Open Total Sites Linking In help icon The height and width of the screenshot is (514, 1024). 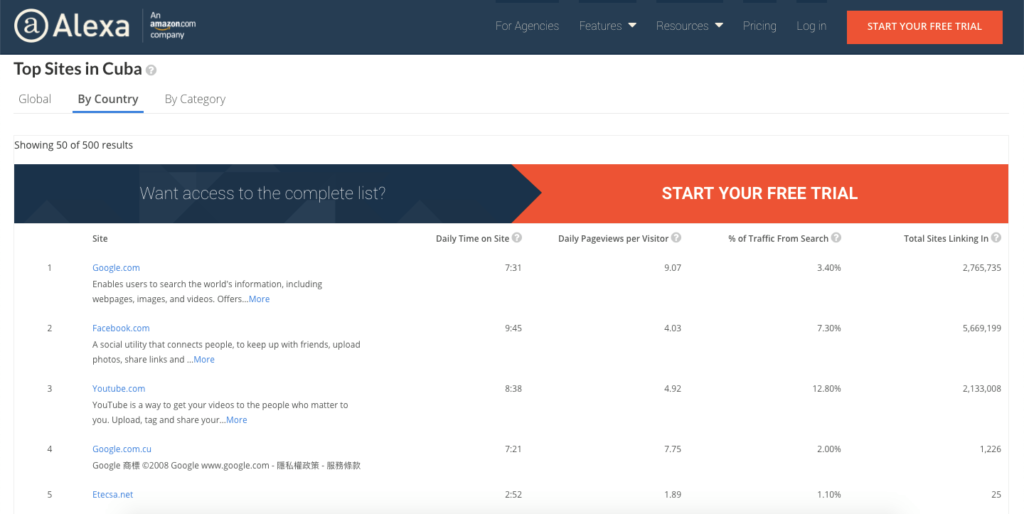pyautogui.click(x=996, y=238)
